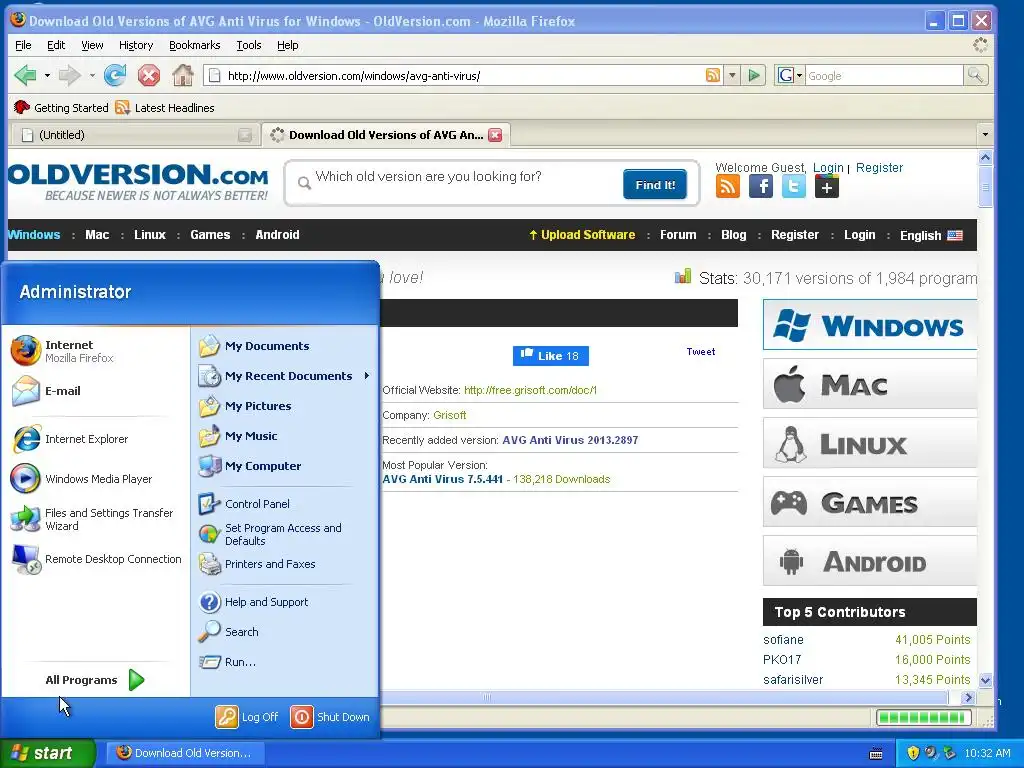Reload the page with the refresh icon
The image size is (1024, 768).
[x=116, y=76]
